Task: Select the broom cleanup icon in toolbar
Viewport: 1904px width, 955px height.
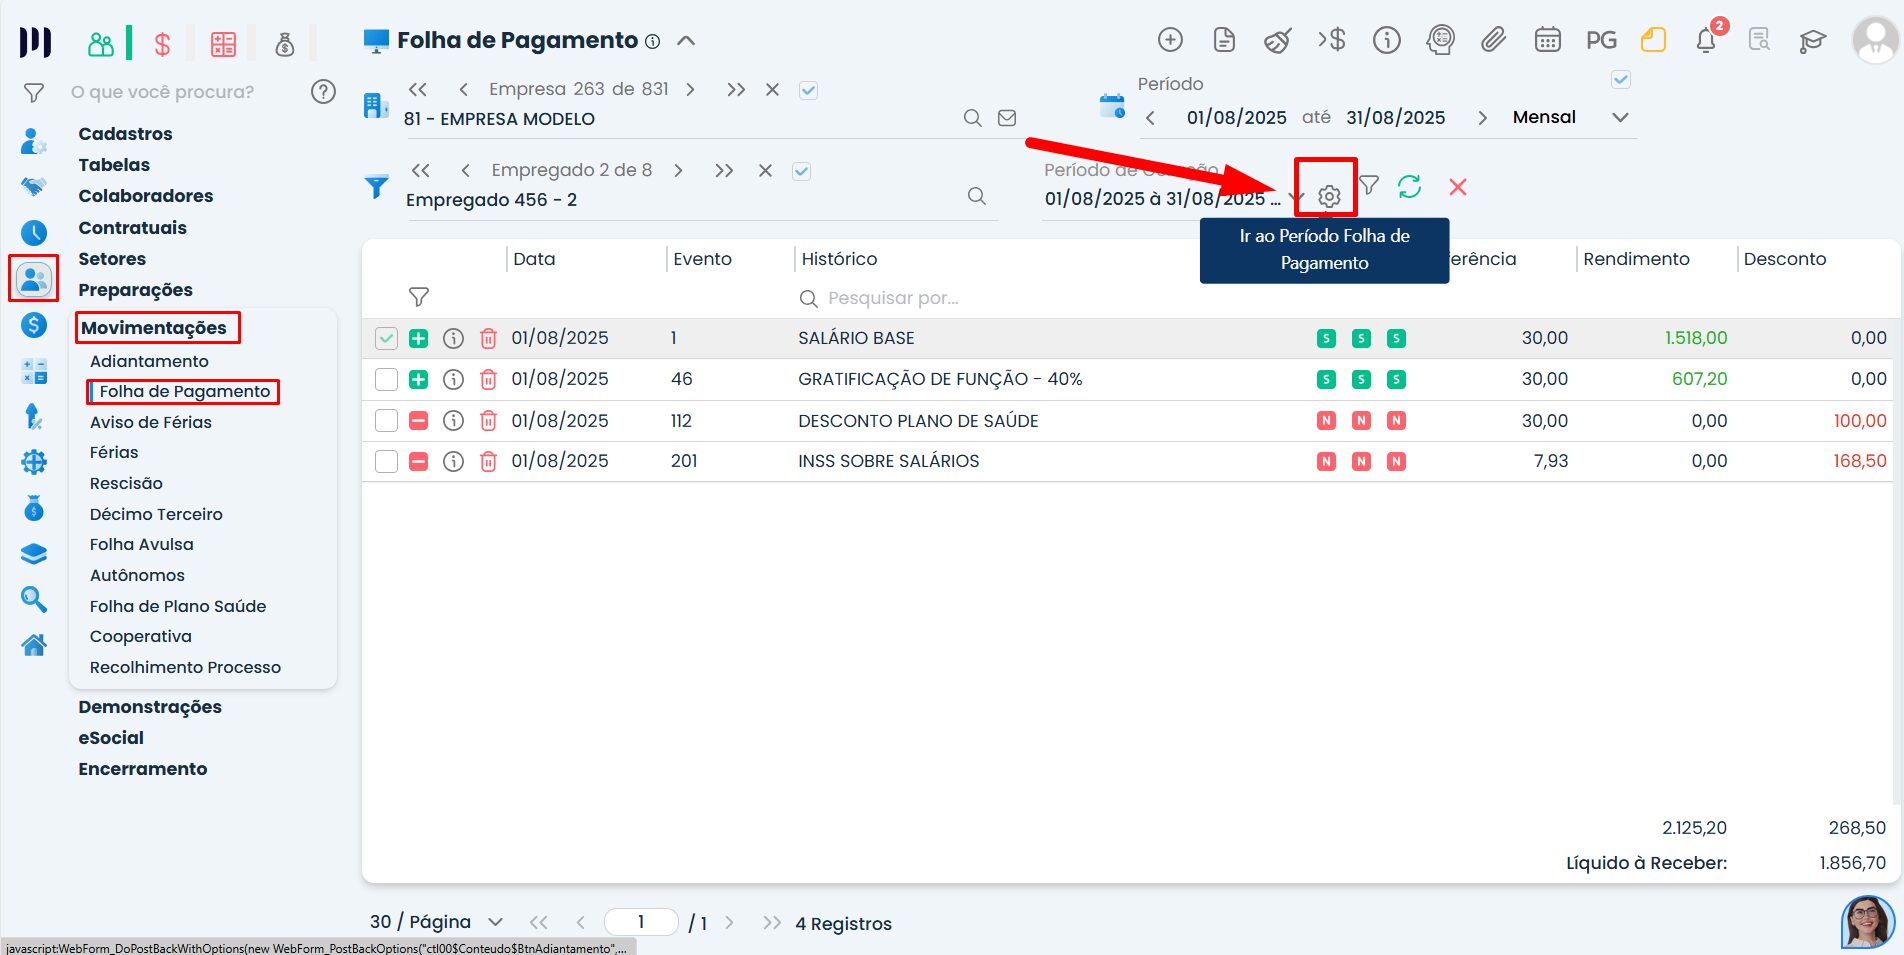Action: click(x=1278, y=40)
